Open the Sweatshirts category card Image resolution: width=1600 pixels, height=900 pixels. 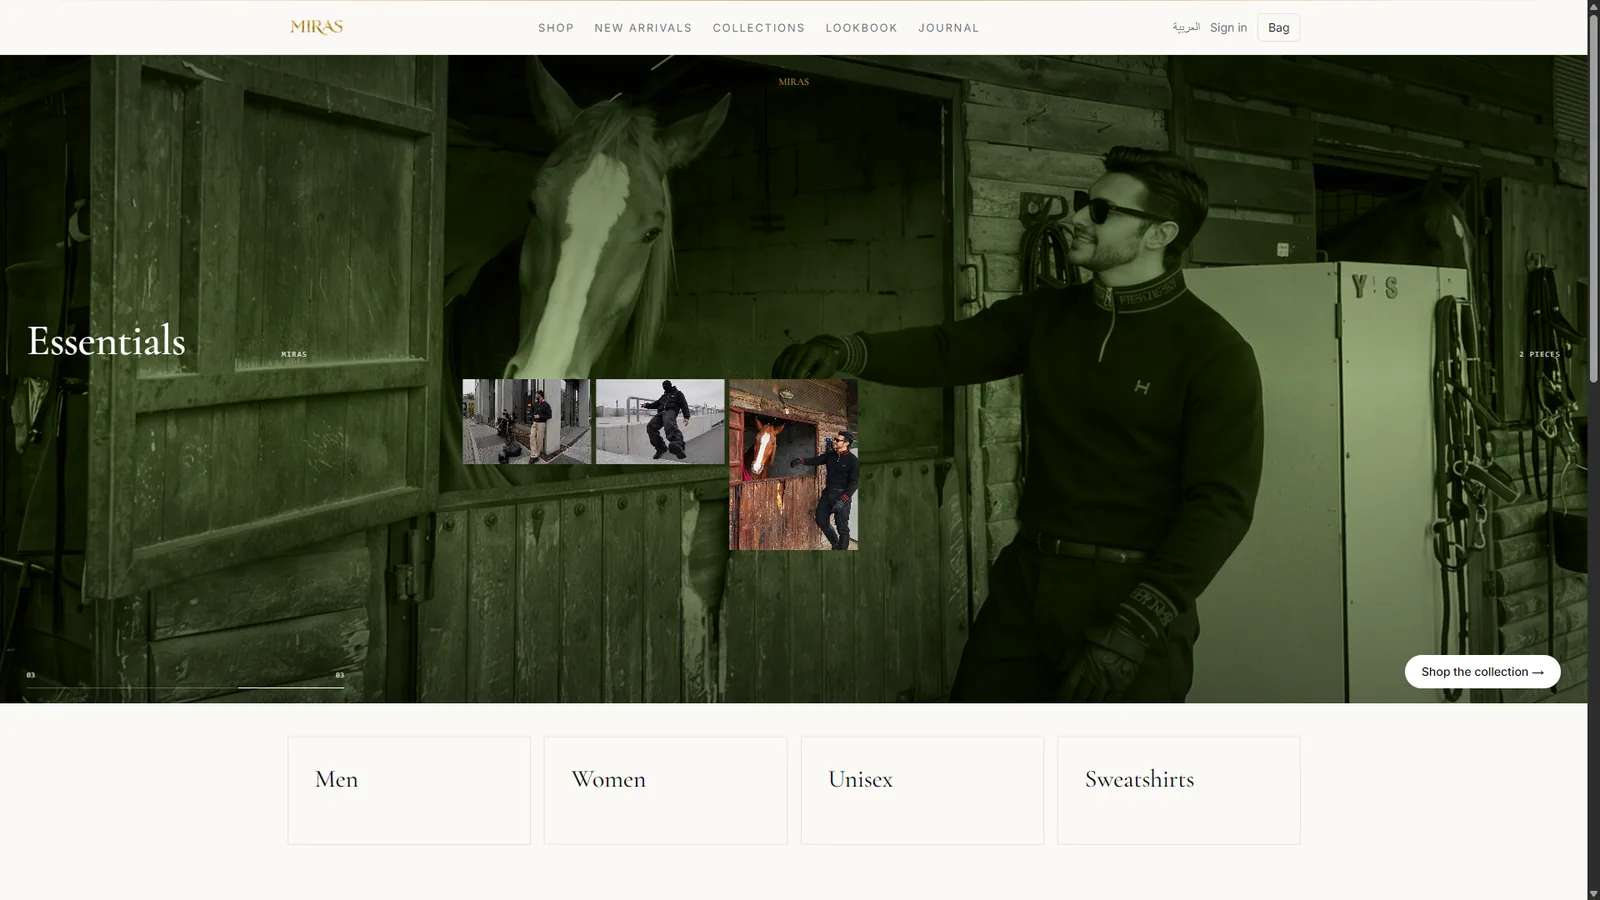coord(1179,791)
